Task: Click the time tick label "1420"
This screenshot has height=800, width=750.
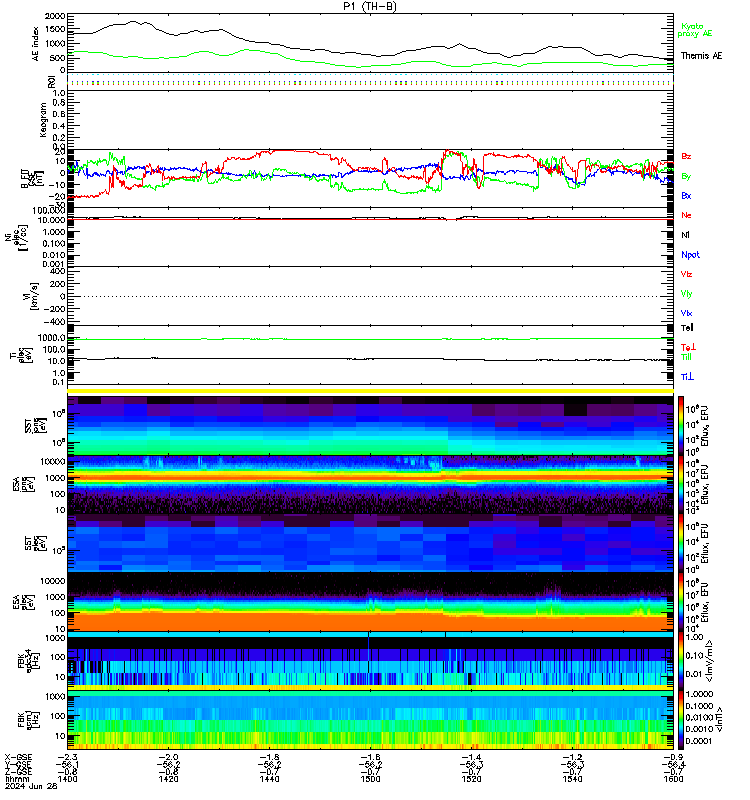Action: pyautogui.click(x=168, y=779)
